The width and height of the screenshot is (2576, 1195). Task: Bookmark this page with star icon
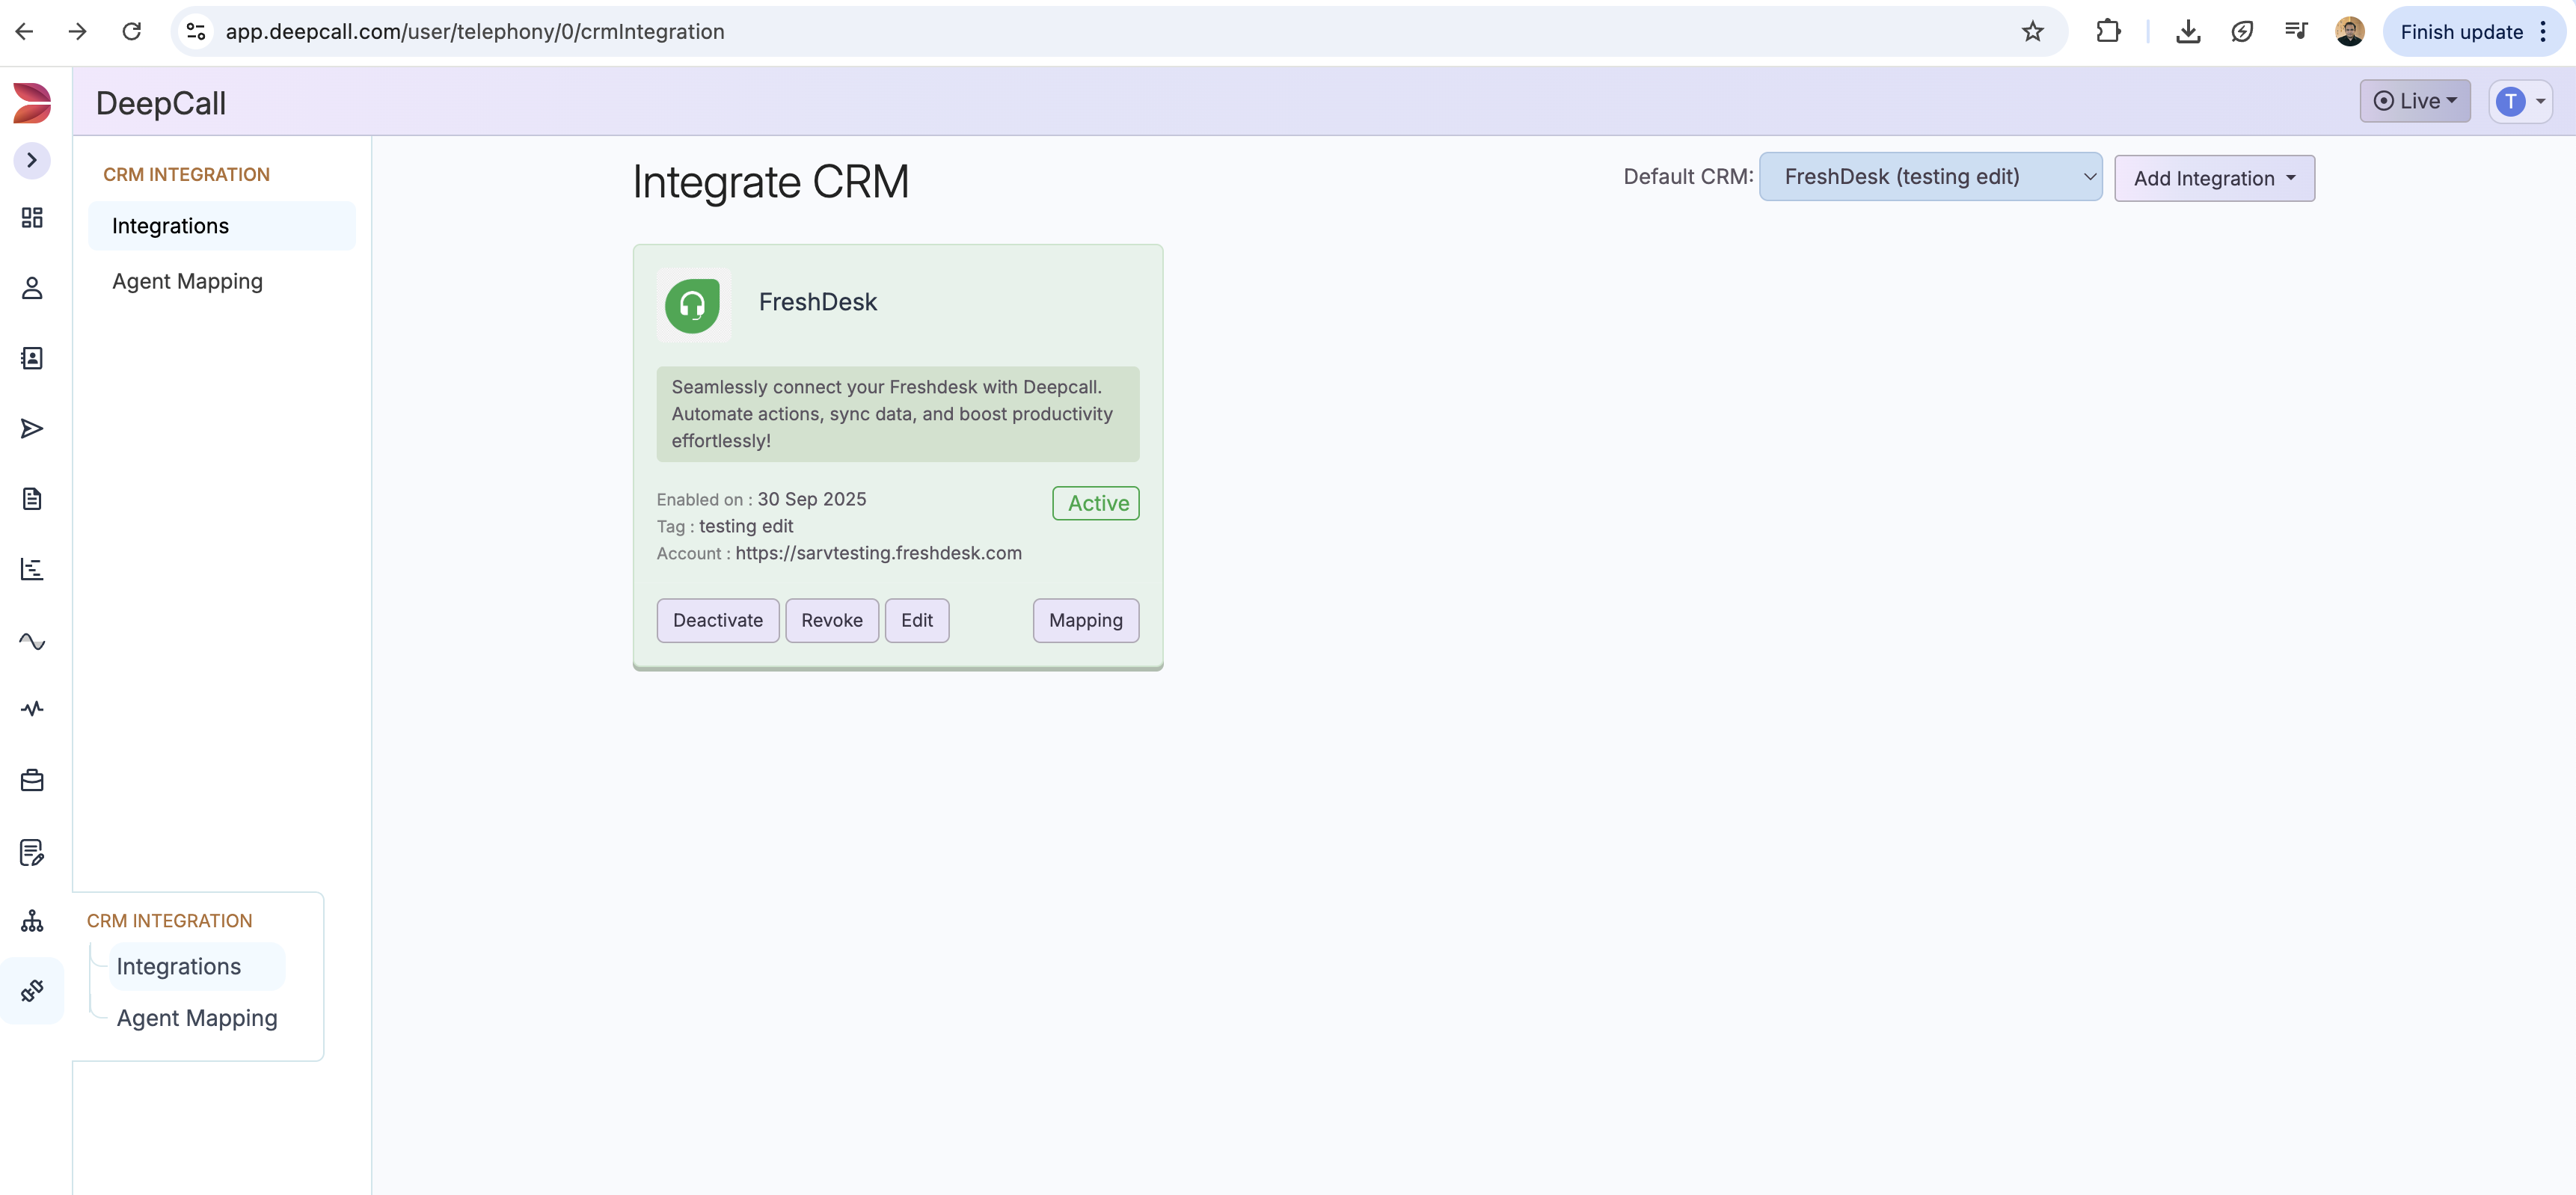pyautogui.click(x=2032, y=32)
